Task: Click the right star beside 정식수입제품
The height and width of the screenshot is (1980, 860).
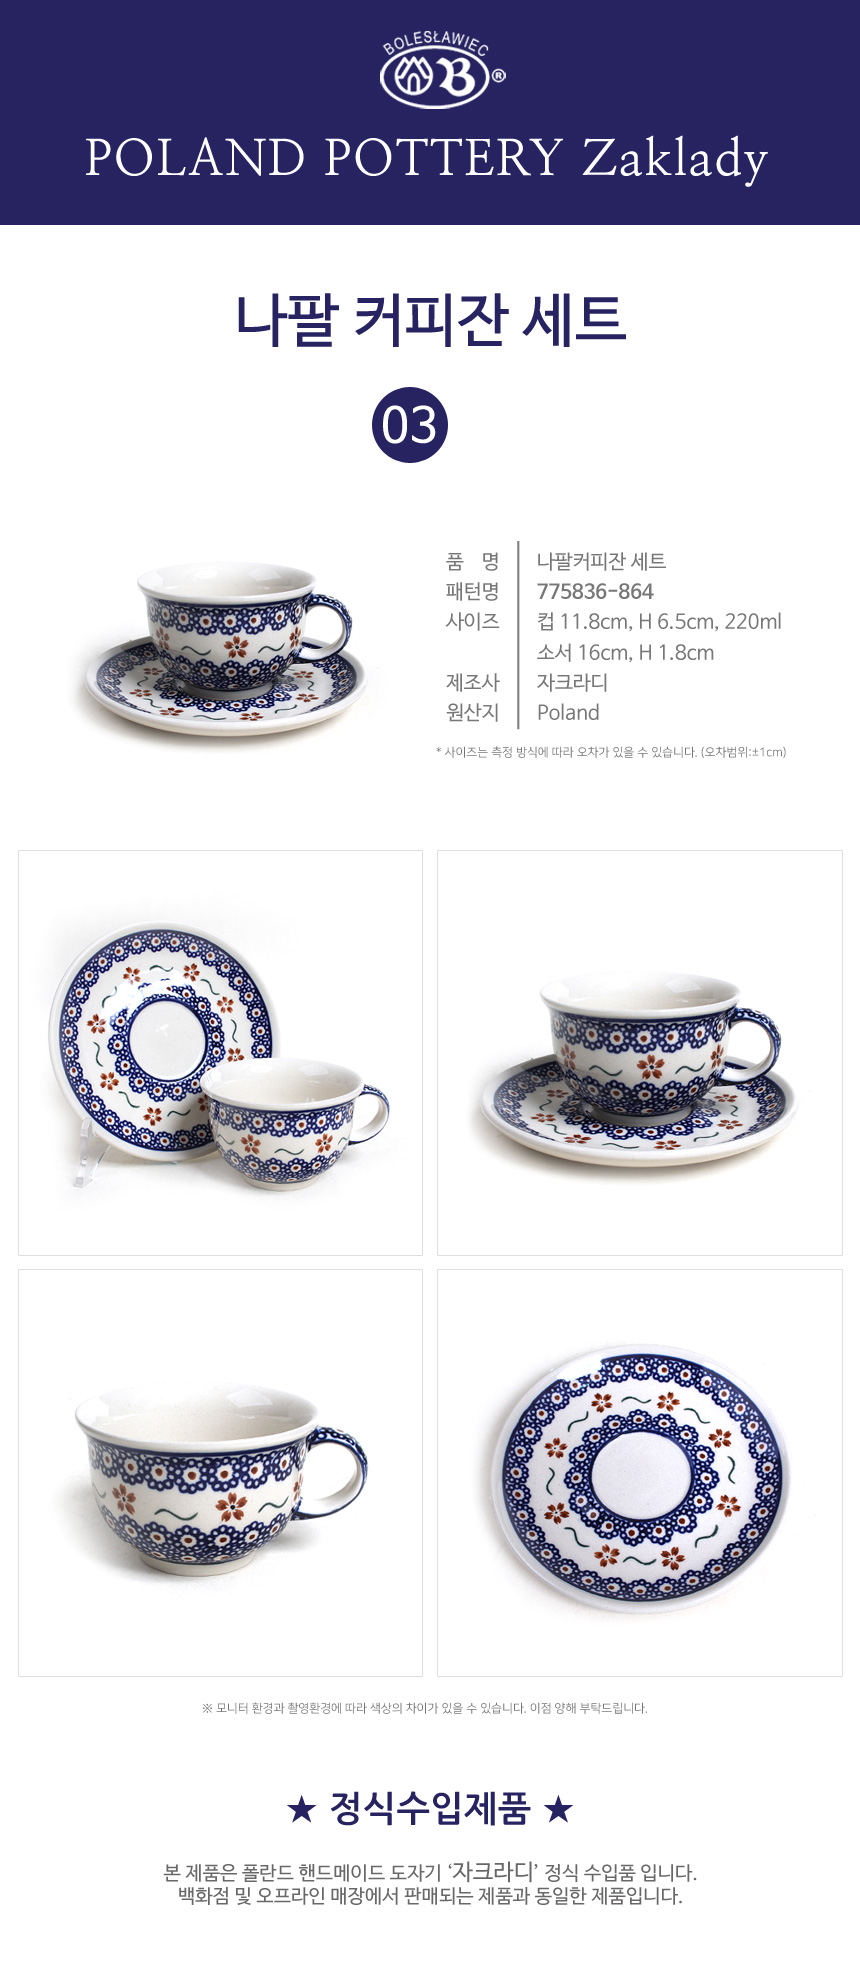Action: [x=559, y=1808]
